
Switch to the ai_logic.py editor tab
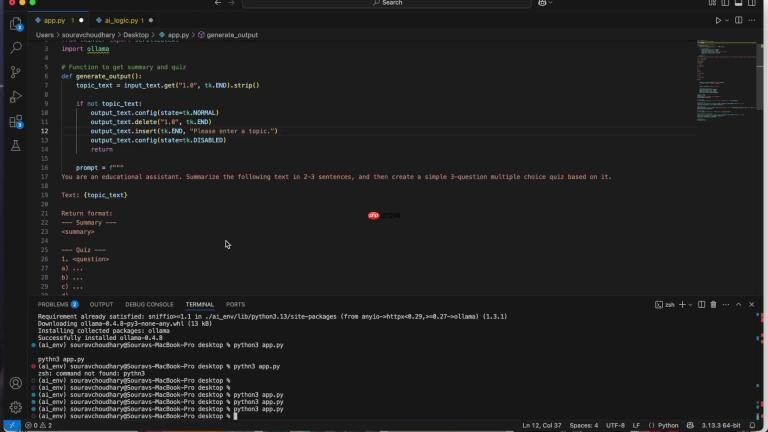click(x=121, y=21)
